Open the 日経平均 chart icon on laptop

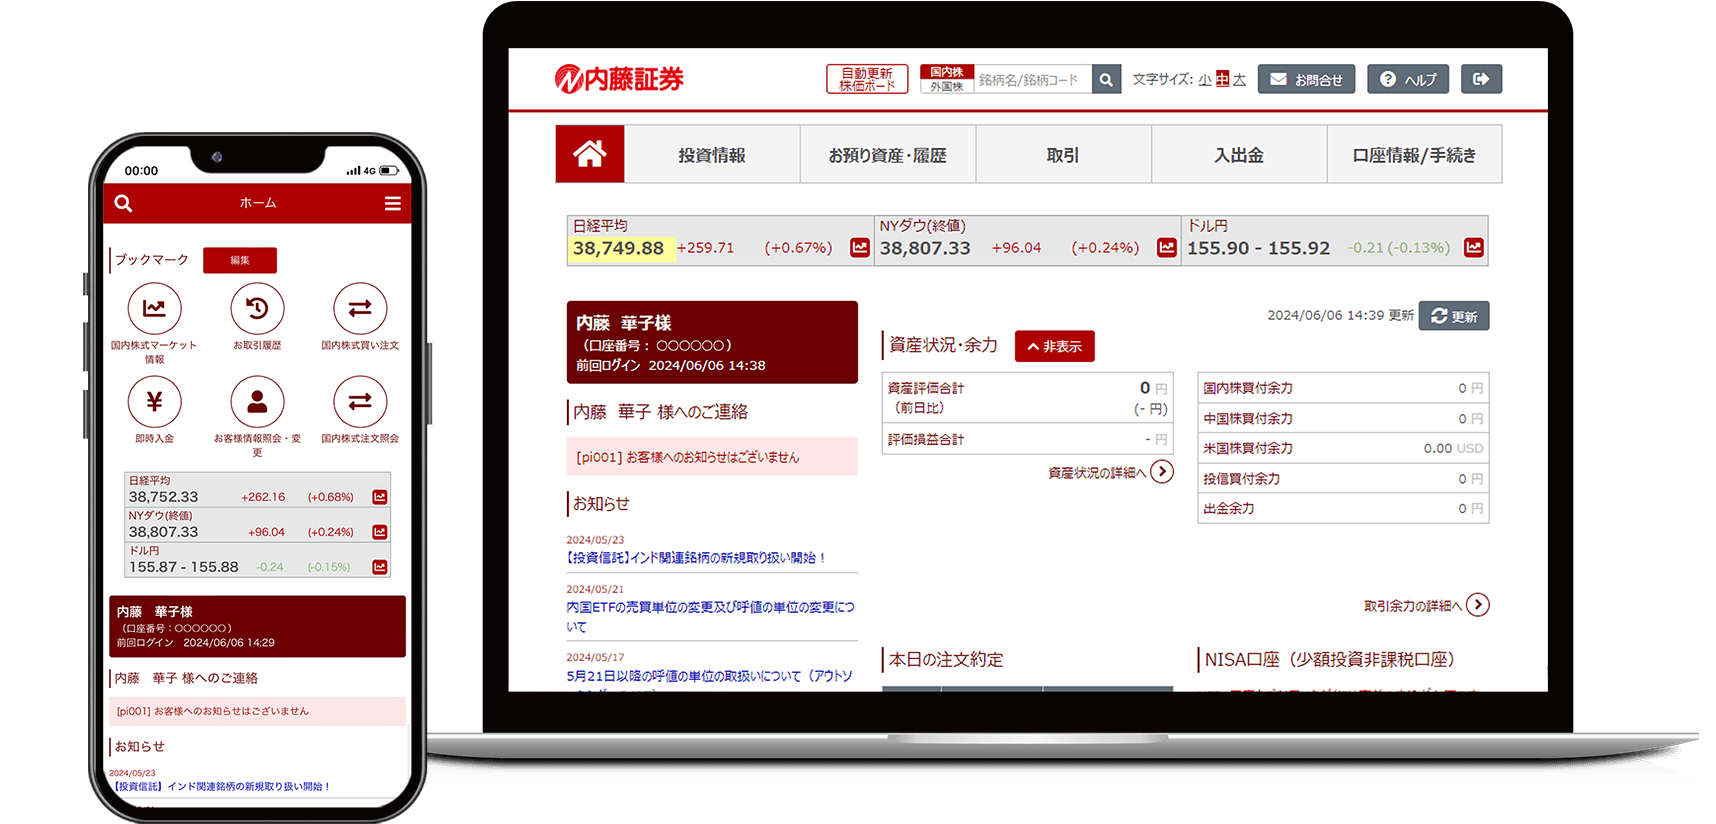860,247
